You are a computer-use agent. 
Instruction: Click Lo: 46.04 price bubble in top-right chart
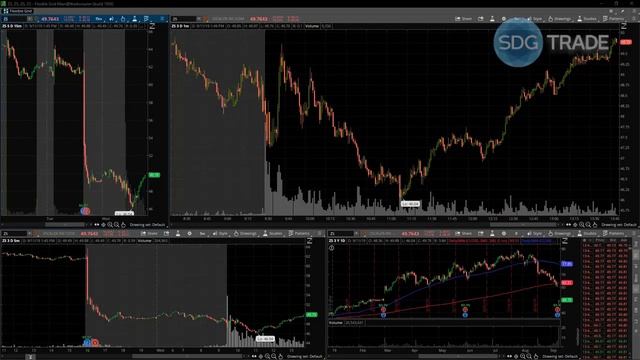[x=410, y=204]
